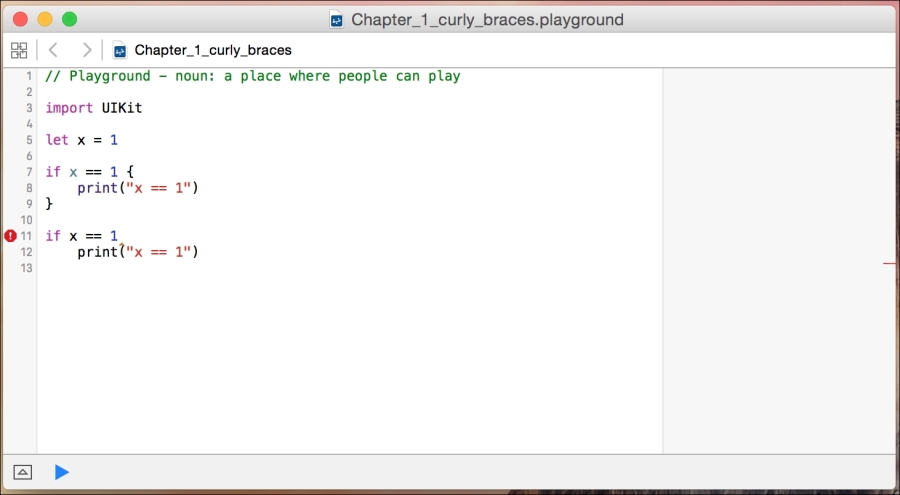Click the red error marker in scroll margin
Image resolution: width=900 pixels, height=495 pixels.
pyautogui.click(x=890, y=264)
